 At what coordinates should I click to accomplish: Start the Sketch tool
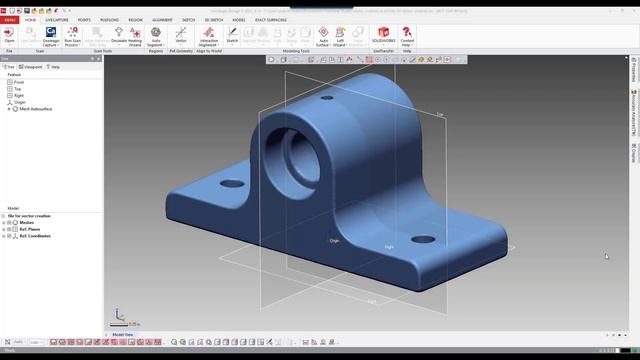coord(232,35)
